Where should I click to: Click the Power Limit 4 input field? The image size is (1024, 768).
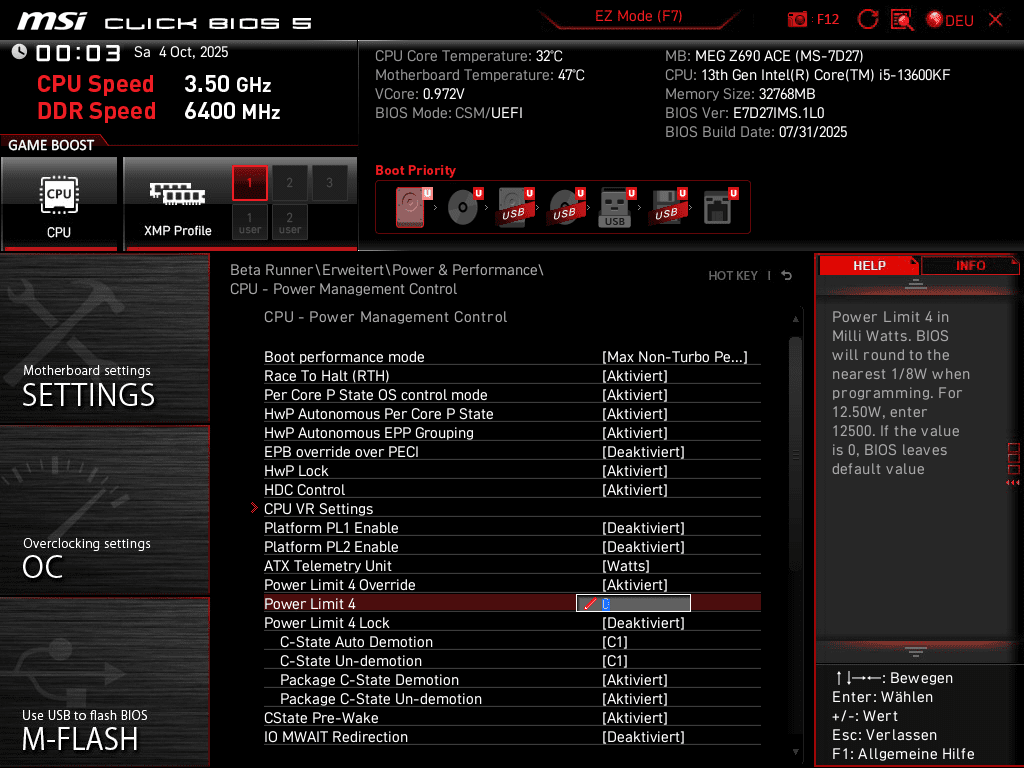(633, 603)
